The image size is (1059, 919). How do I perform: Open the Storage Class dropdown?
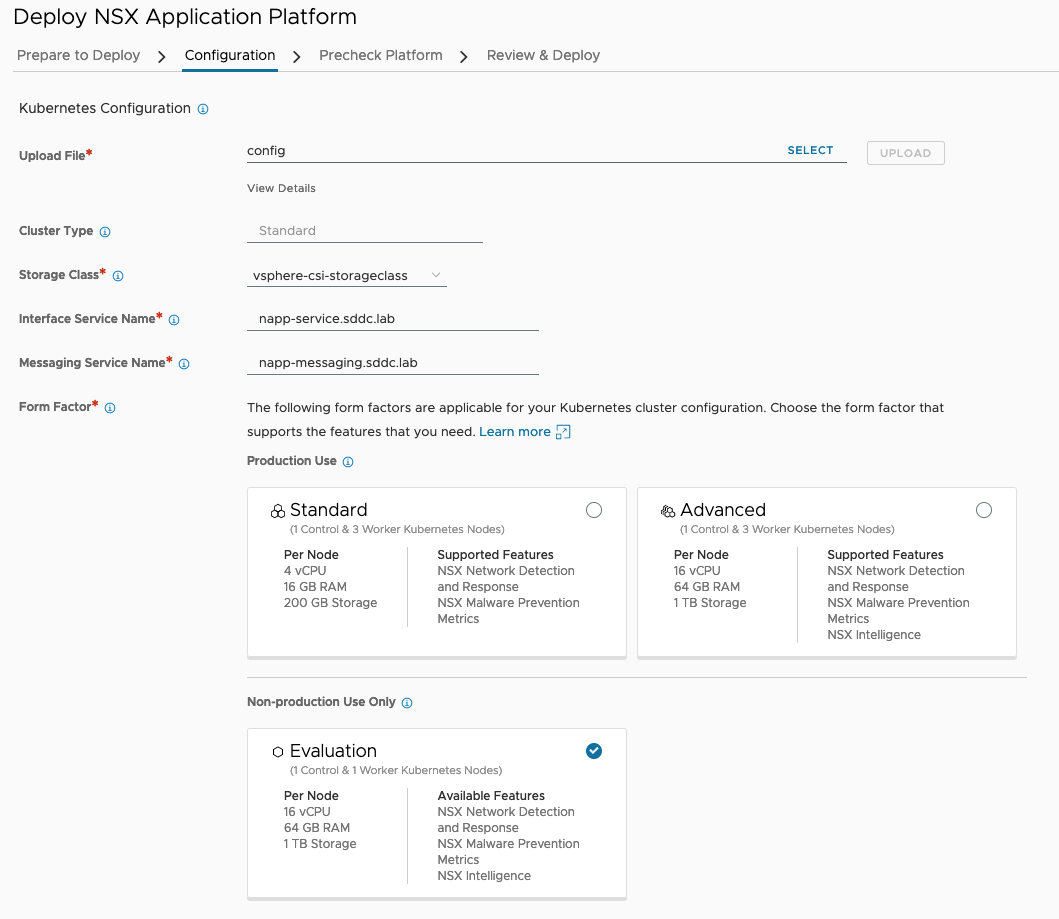click(x=346, y=275)
